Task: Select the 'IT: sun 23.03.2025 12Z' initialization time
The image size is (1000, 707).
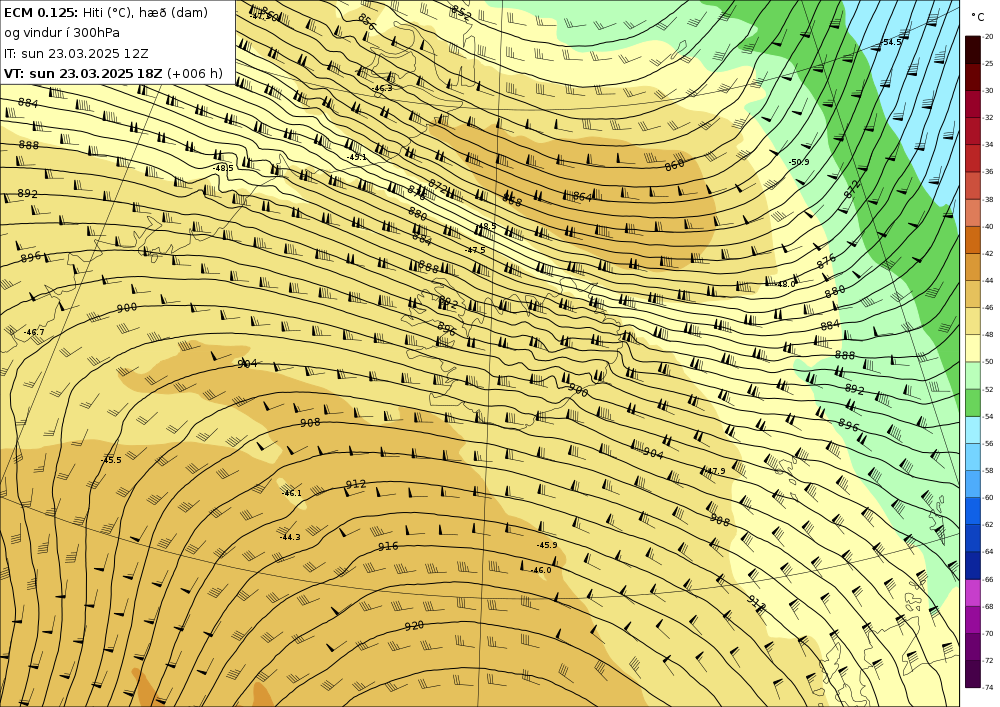Action: click(x=76, y=54)
